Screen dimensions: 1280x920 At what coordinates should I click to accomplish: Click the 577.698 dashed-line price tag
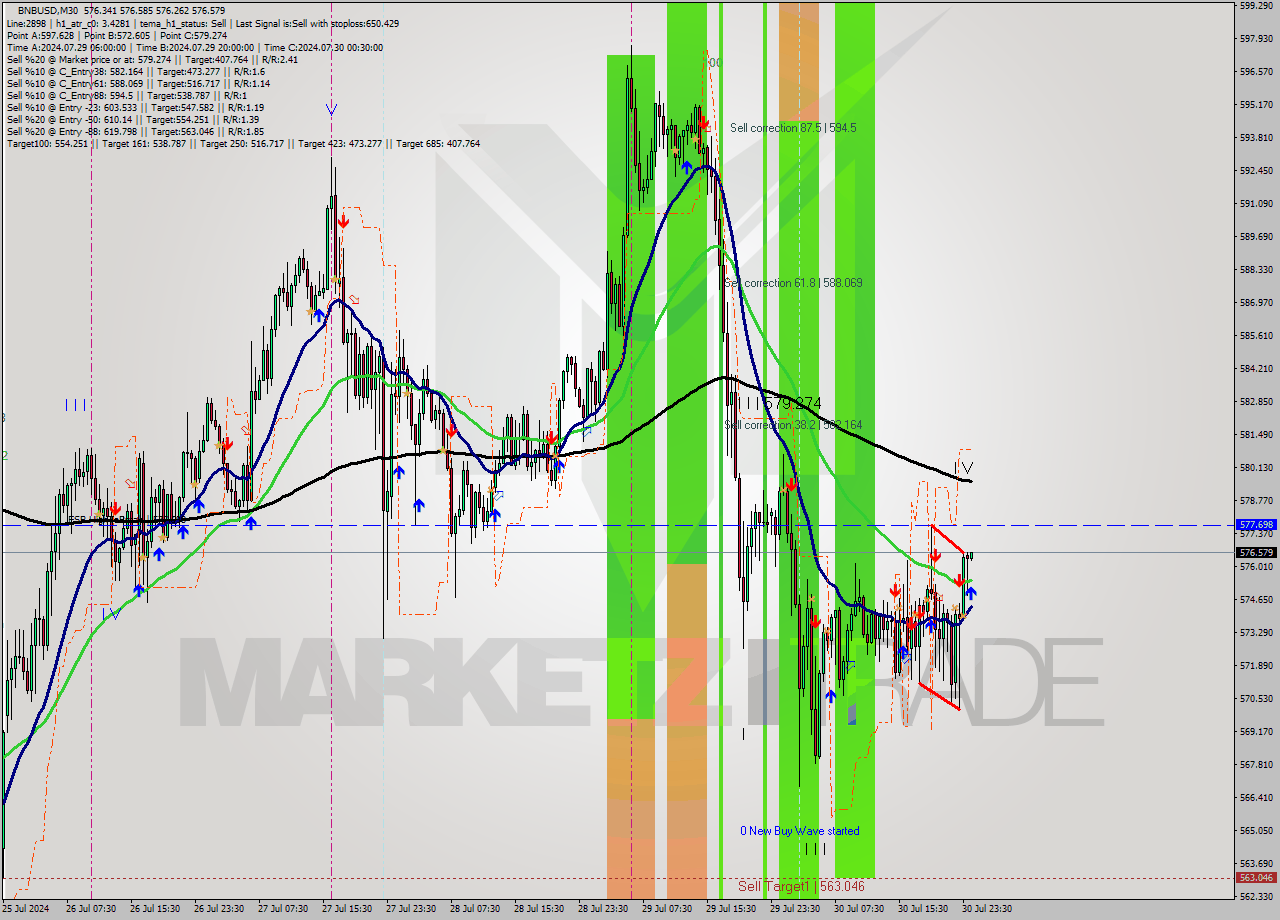[x=1256, y=524]
